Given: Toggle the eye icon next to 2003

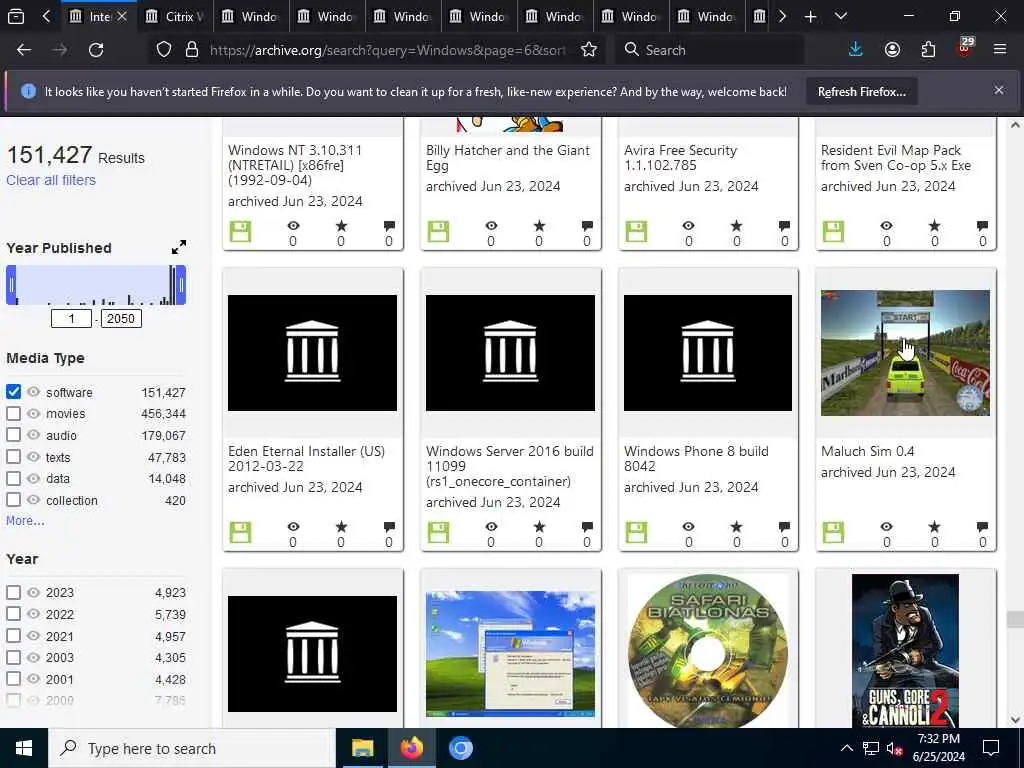Looking at the screenshot, I should pos(33,657).
